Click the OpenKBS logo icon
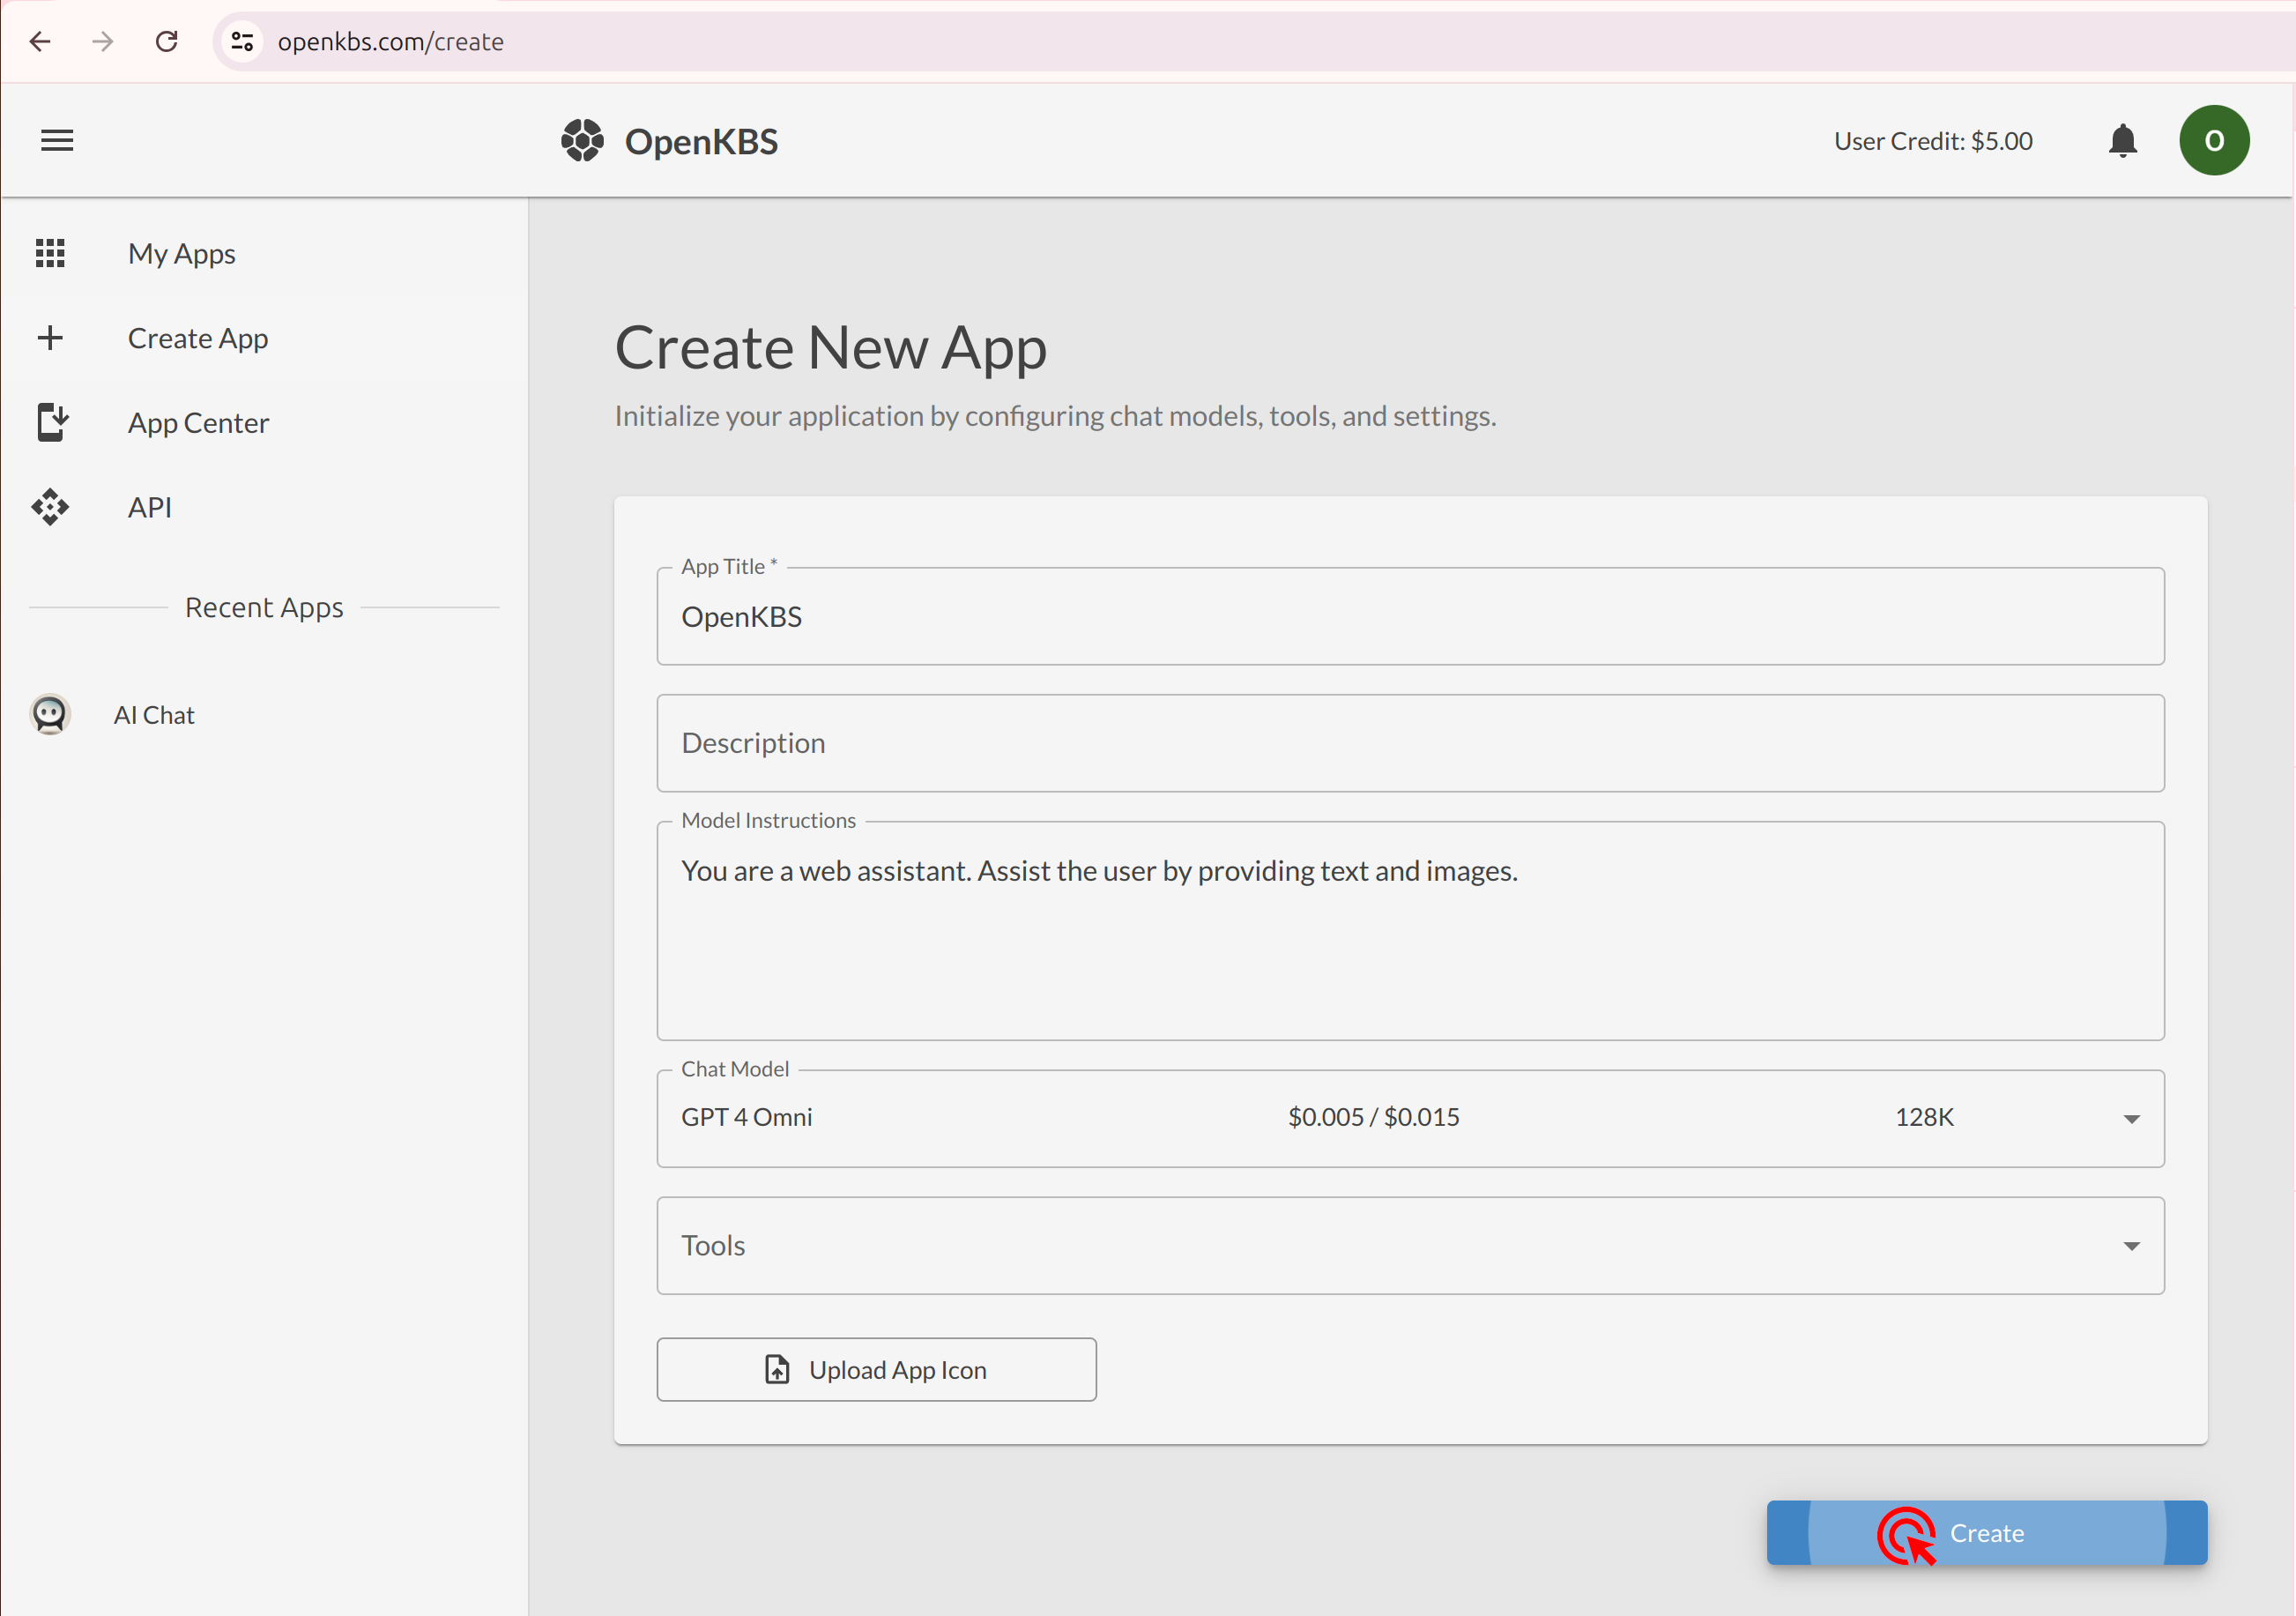Viewport: 2296px width, 1616px height. (x=584, y=142)
